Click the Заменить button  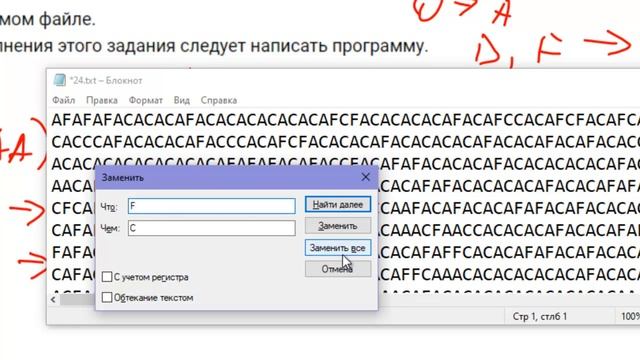point(338,226)
